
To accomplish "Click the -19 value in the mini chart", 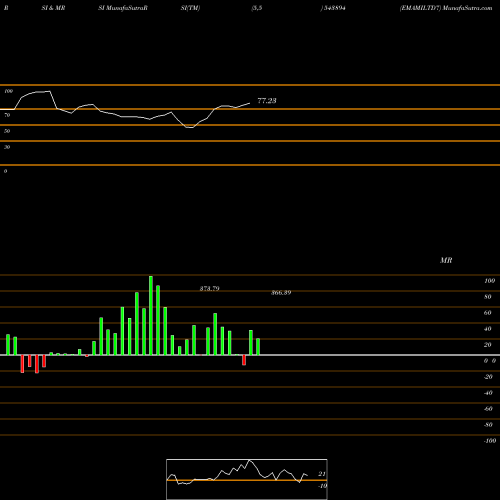I will tap(322, 486).
